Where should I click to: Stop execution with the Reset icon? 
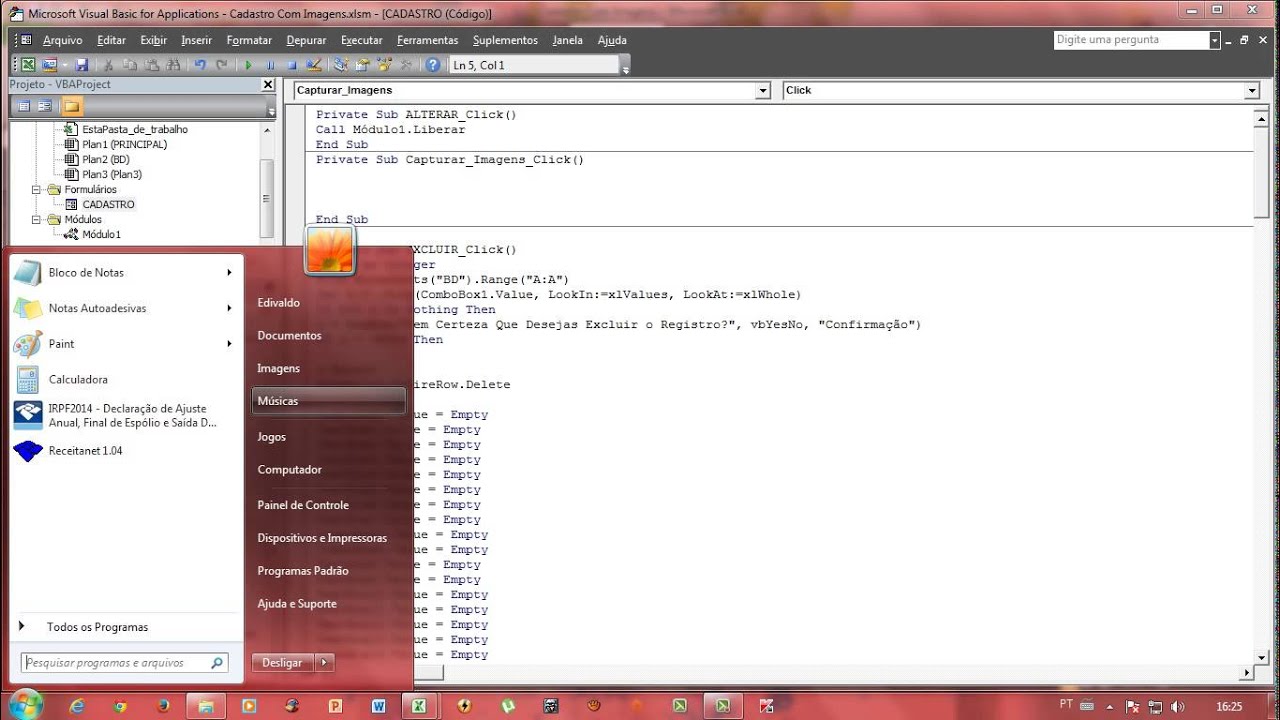pyautogui.click(x=292, y=65)
